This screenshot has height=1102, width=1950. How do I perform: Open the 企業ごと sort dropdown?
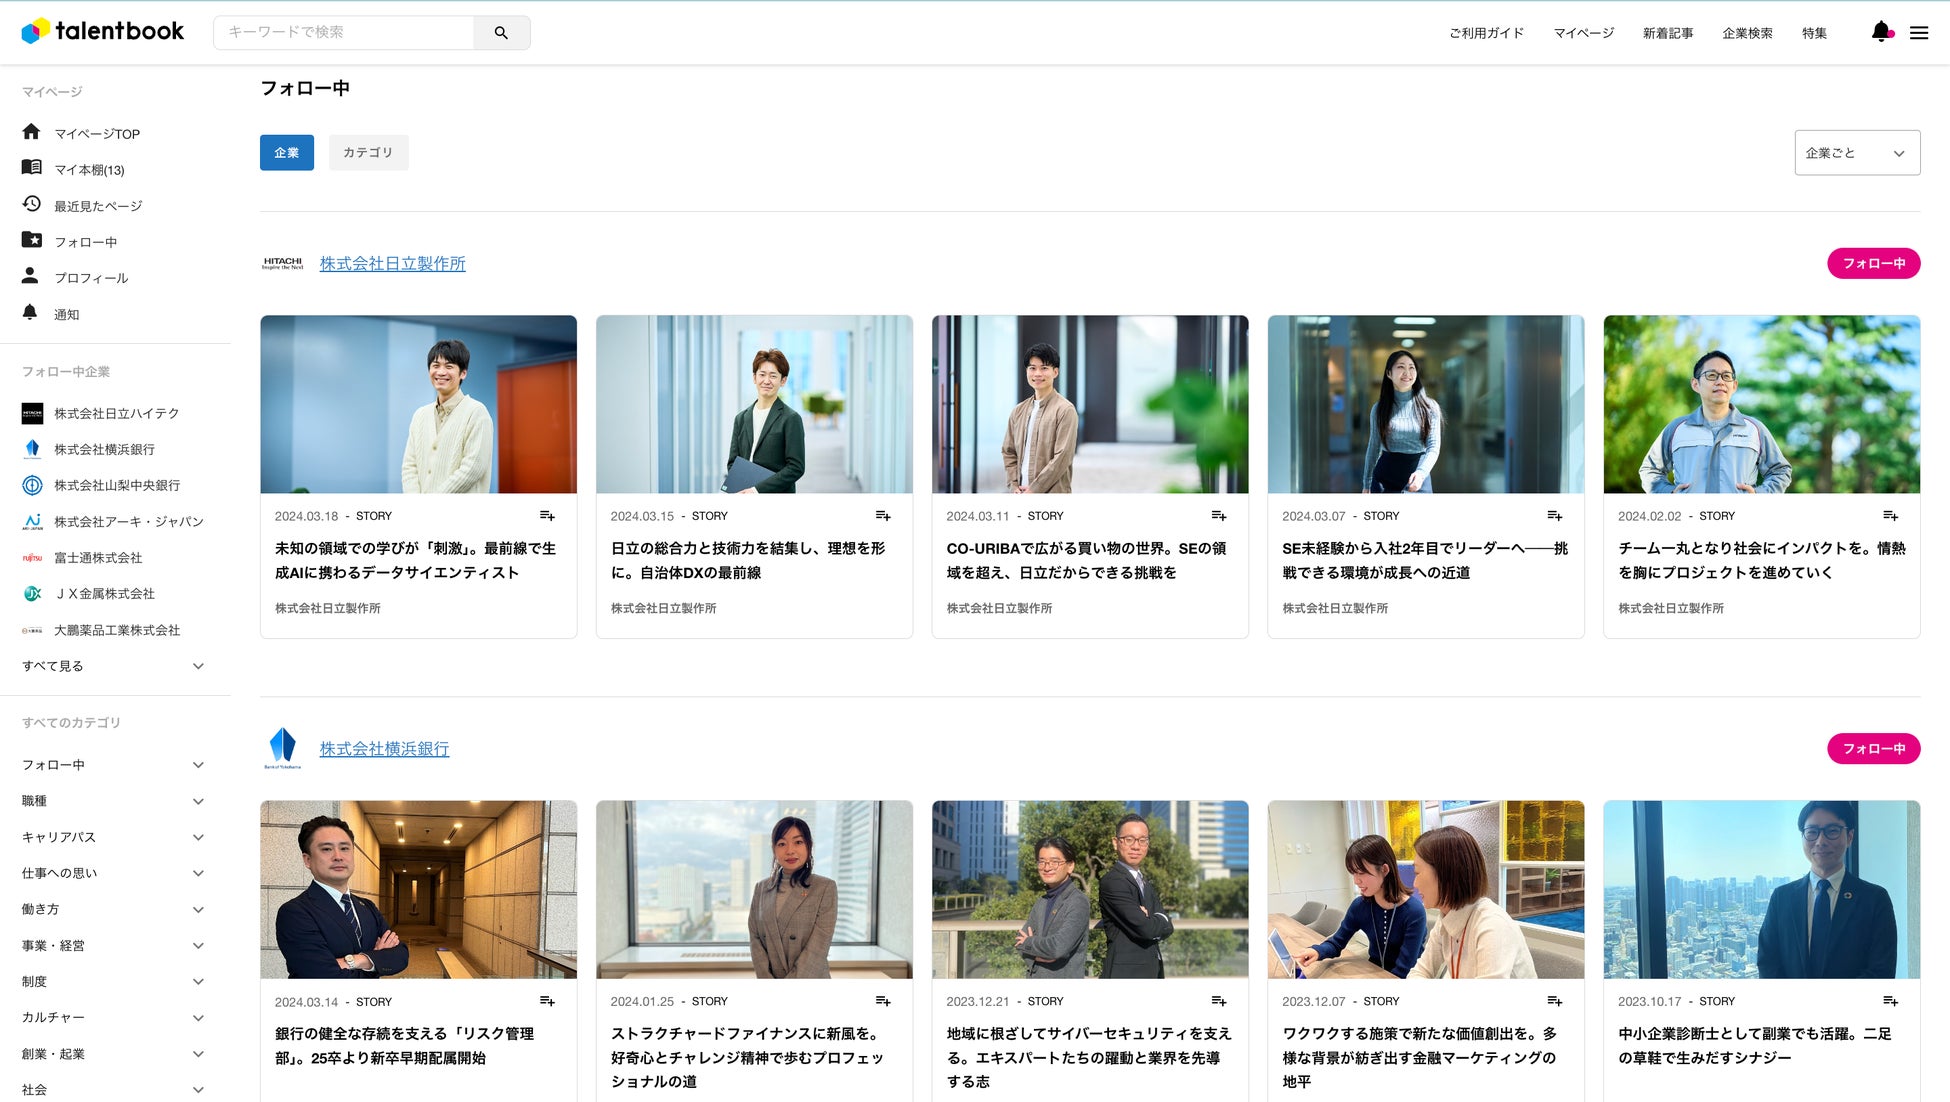[1856, 153]
